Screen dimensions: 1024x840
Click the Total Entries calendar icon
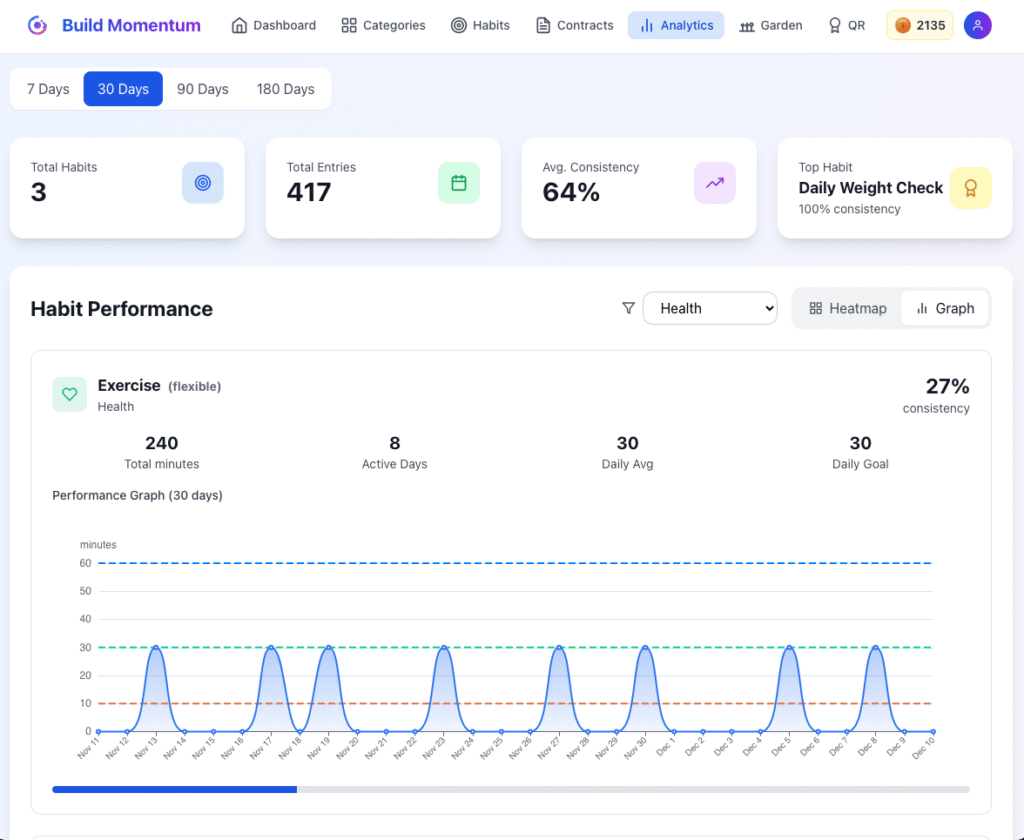[459, 183]
